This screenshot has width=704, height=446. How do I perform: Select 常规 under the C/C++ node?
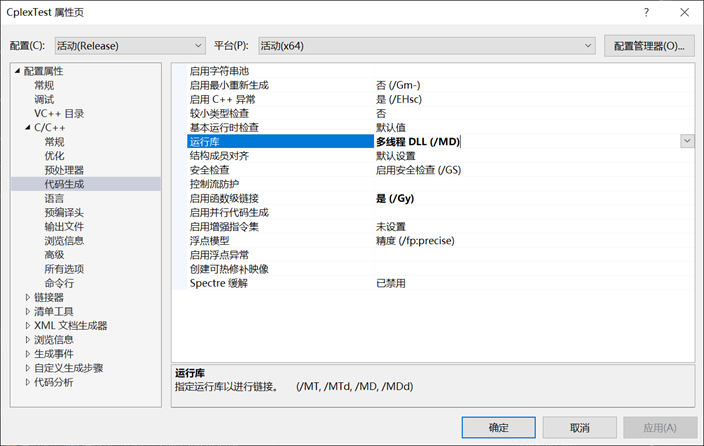pos(54,142)
